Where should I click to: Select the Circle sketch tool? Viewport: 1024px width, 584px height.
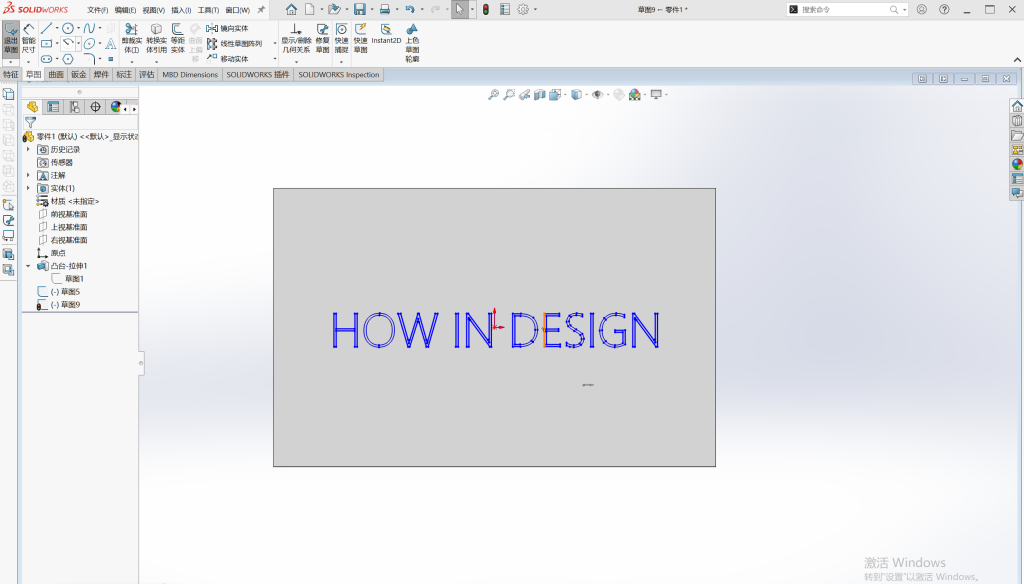[68, 29]
